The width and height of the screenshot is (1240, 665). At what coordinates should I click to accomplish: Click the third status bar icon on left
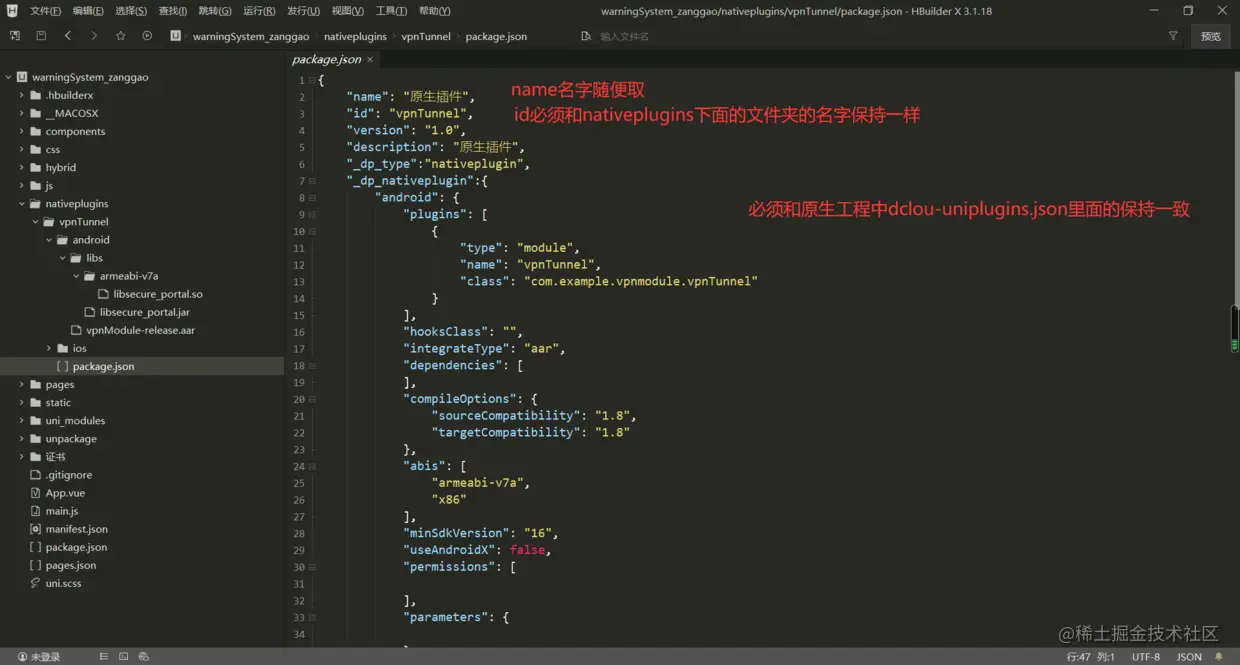(x=144, y=657)
